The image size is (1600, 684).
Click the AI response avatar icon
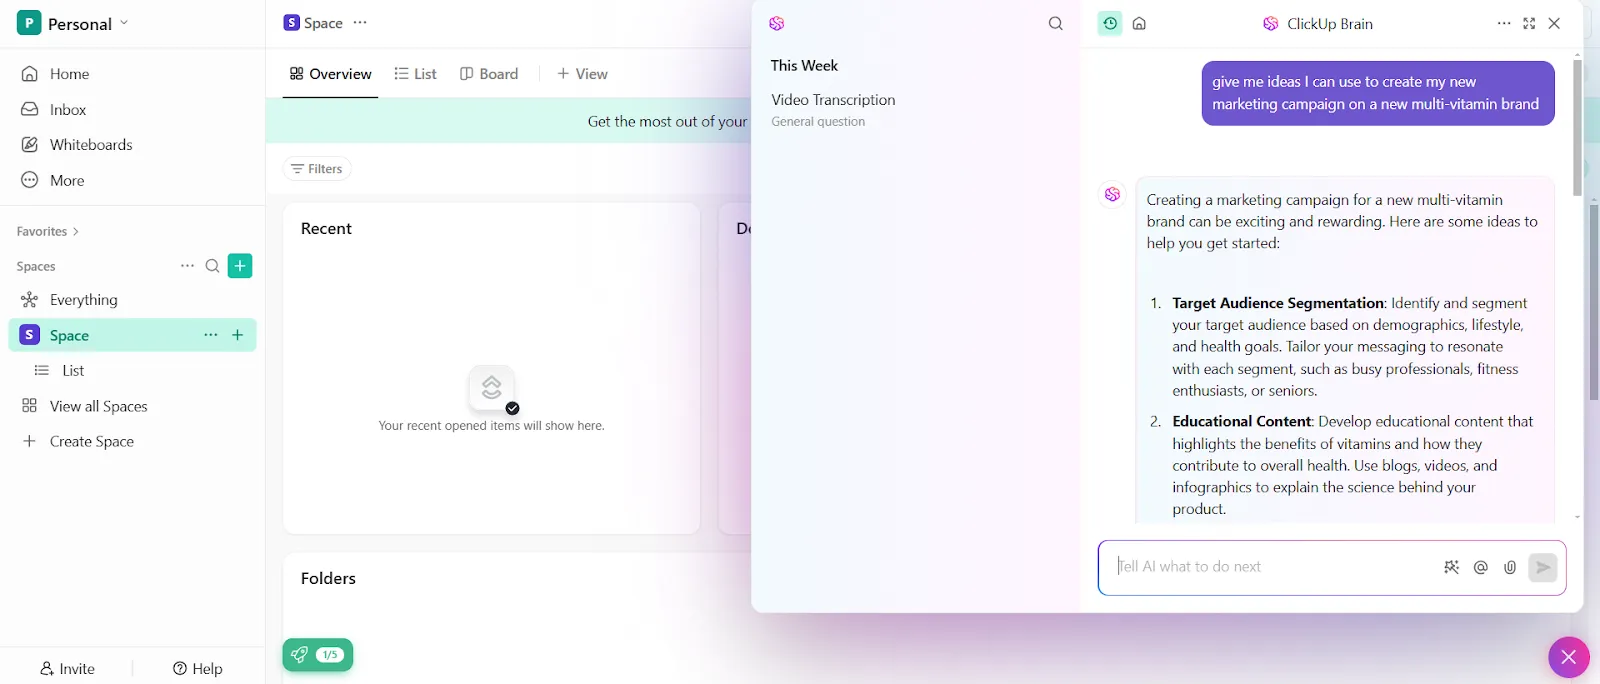click(1112, 194)
